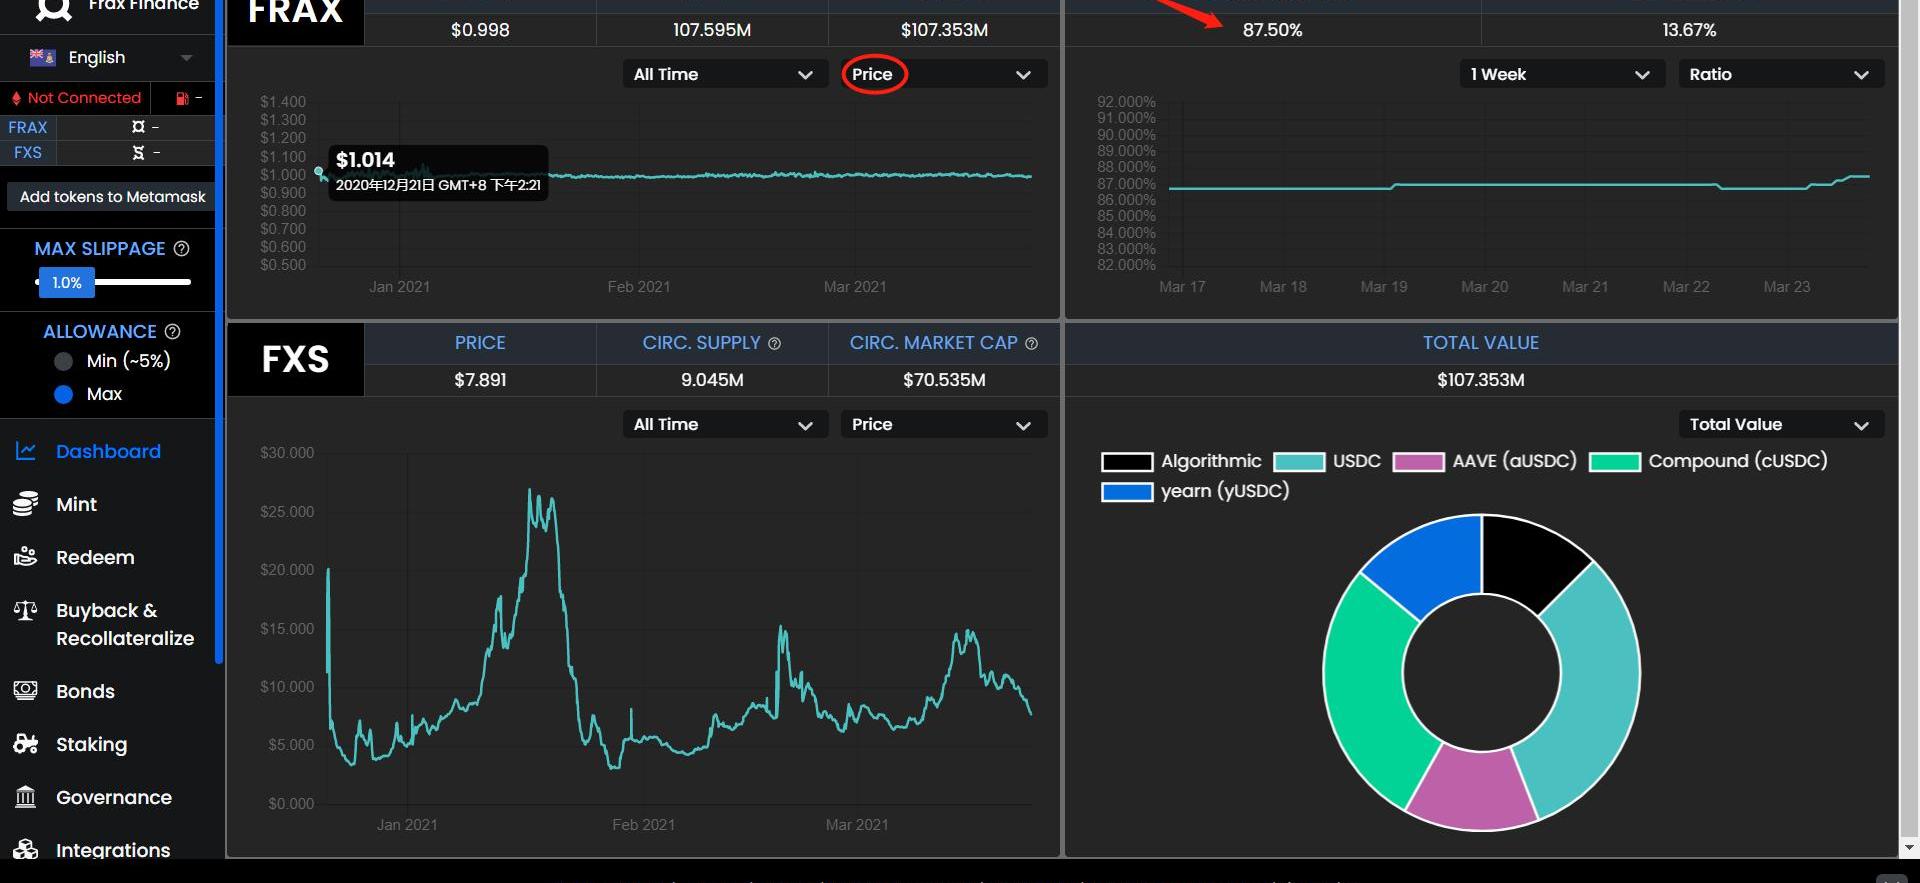
Task: Click the Buyback scales icon
Action: coord(26,610)
